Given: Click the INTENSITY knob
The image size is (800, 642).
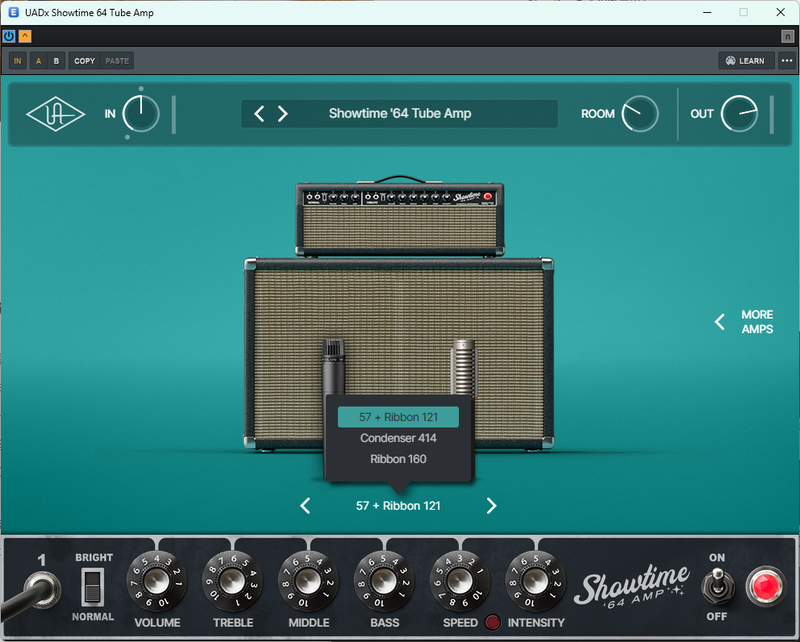Looking at the screenshot, I should (x=535, y=581).
